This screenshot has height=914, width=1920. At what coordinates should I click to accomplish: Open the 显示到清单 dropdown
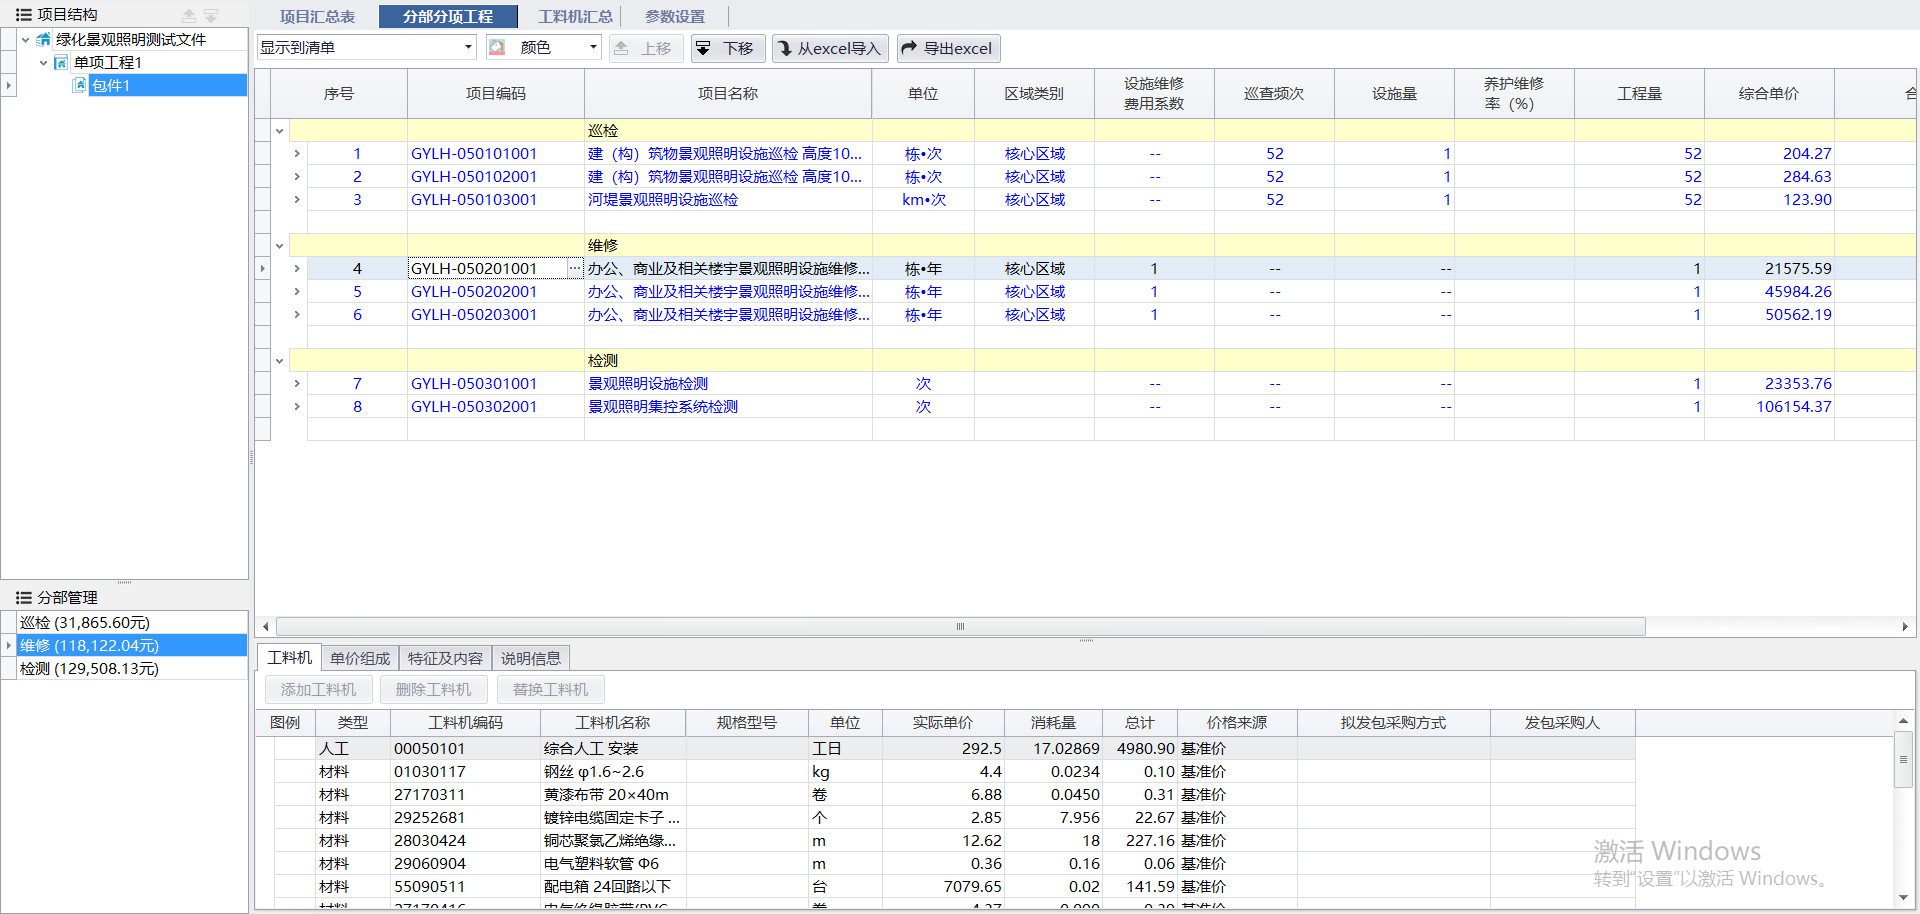(468, 47)
